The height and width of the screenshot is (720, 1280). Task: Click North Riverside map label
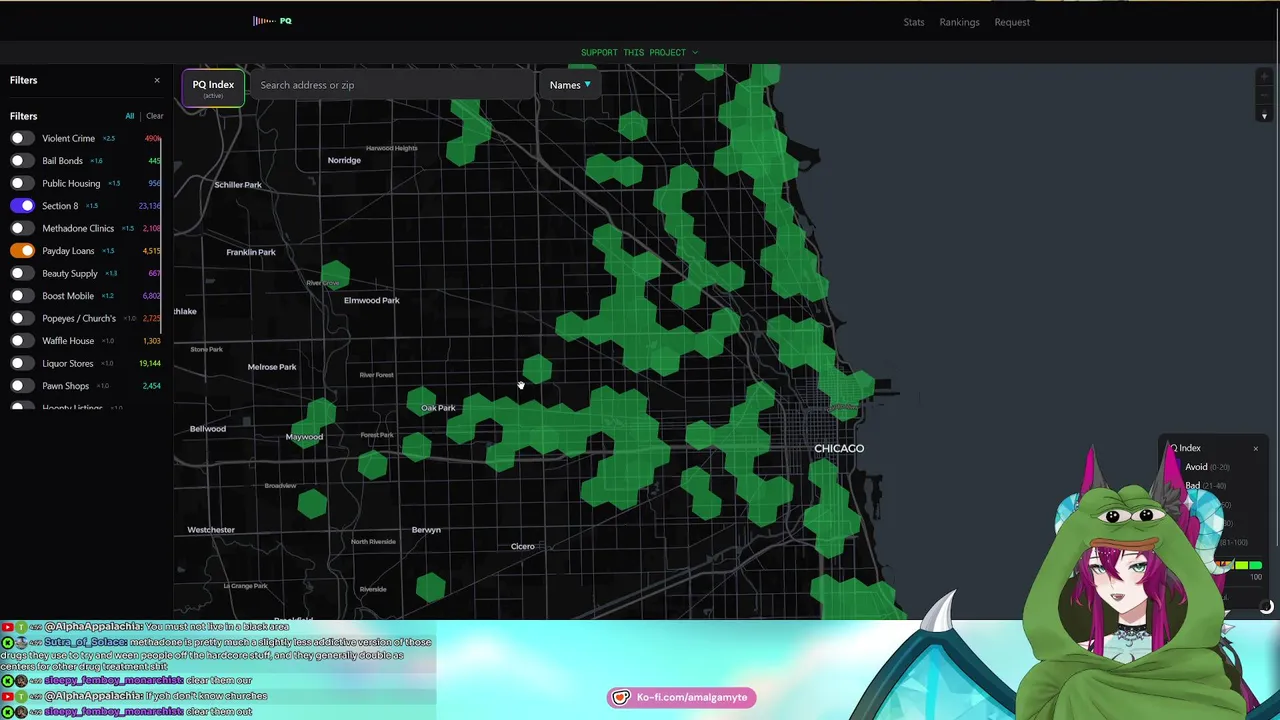coord(373,542)
